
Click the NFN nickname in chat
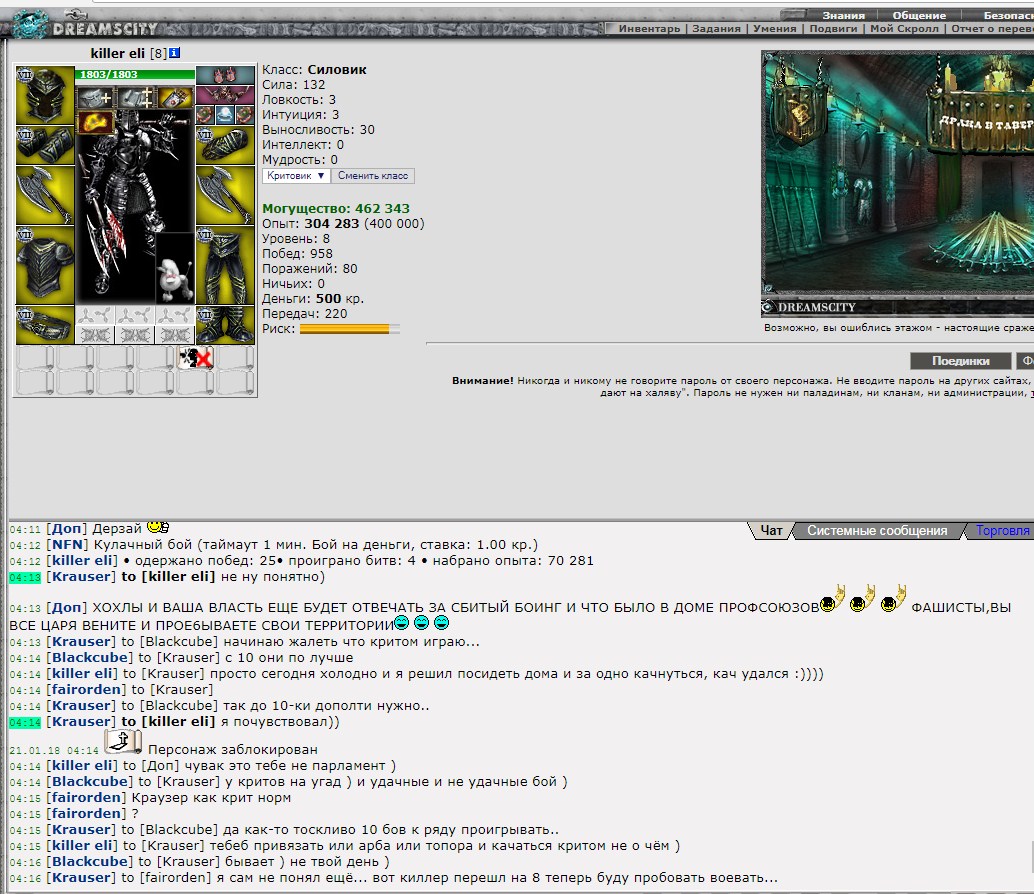67,545
